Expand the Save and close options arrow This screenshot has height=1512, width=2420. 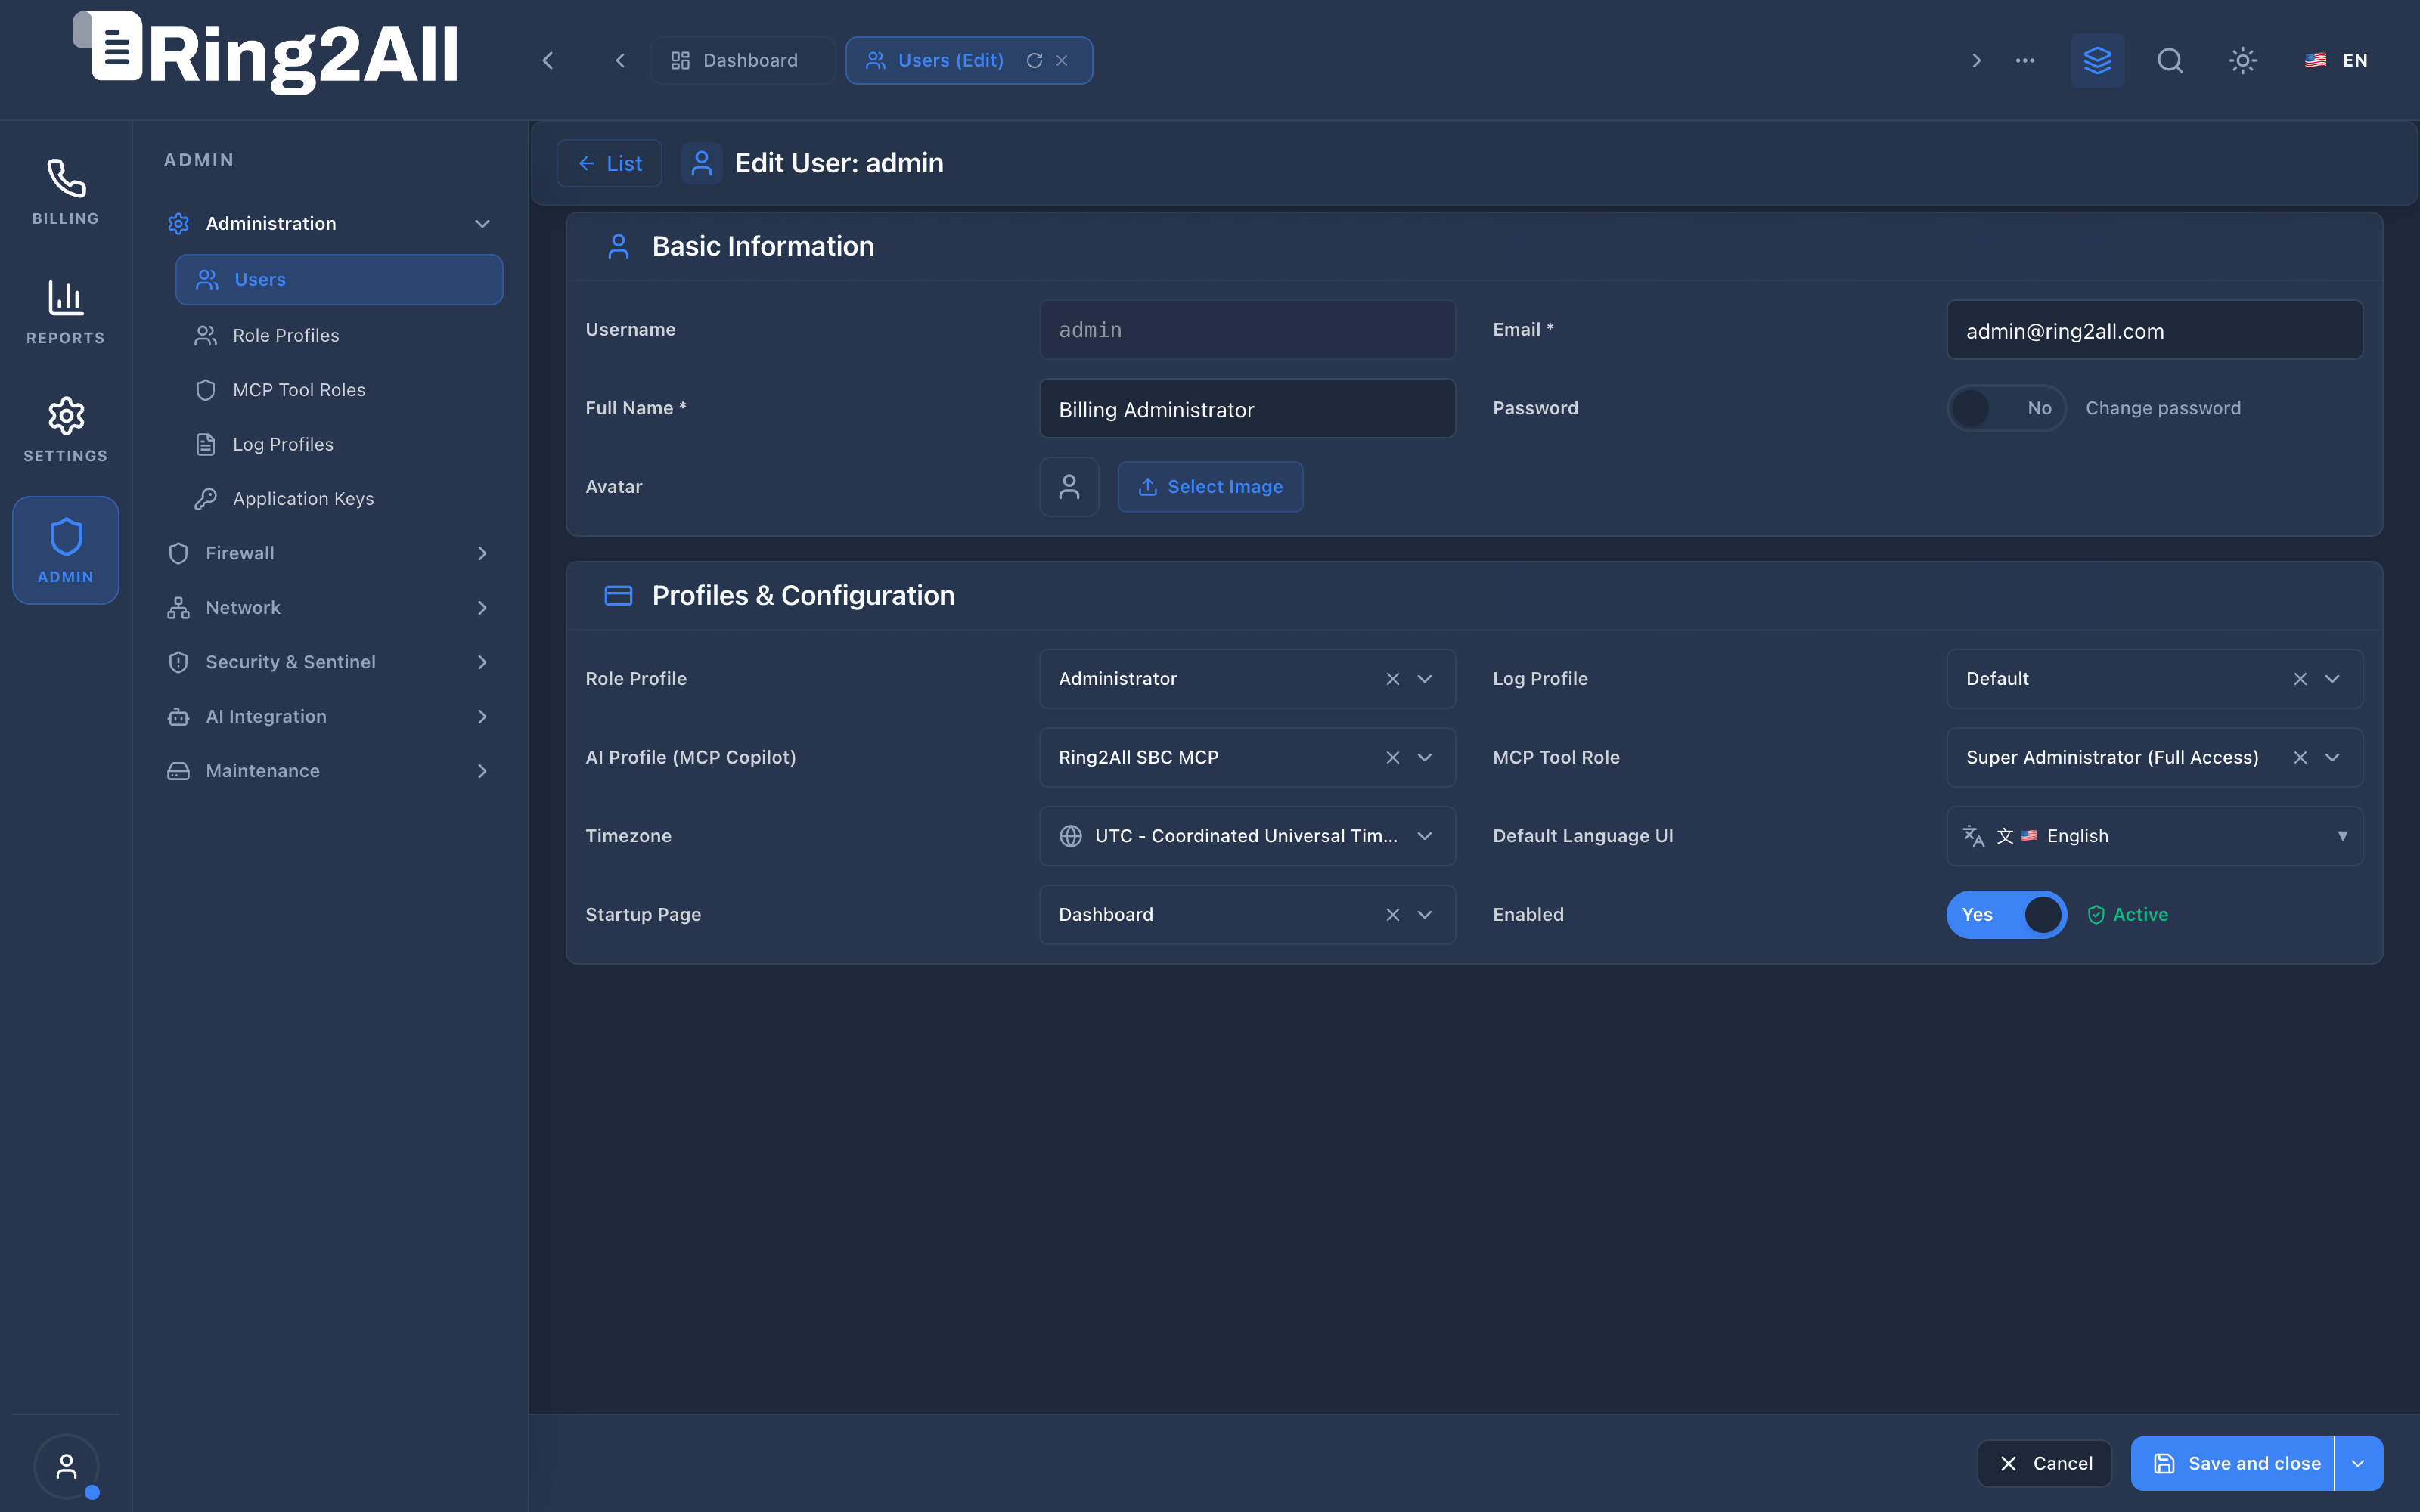point(2358,1464)
